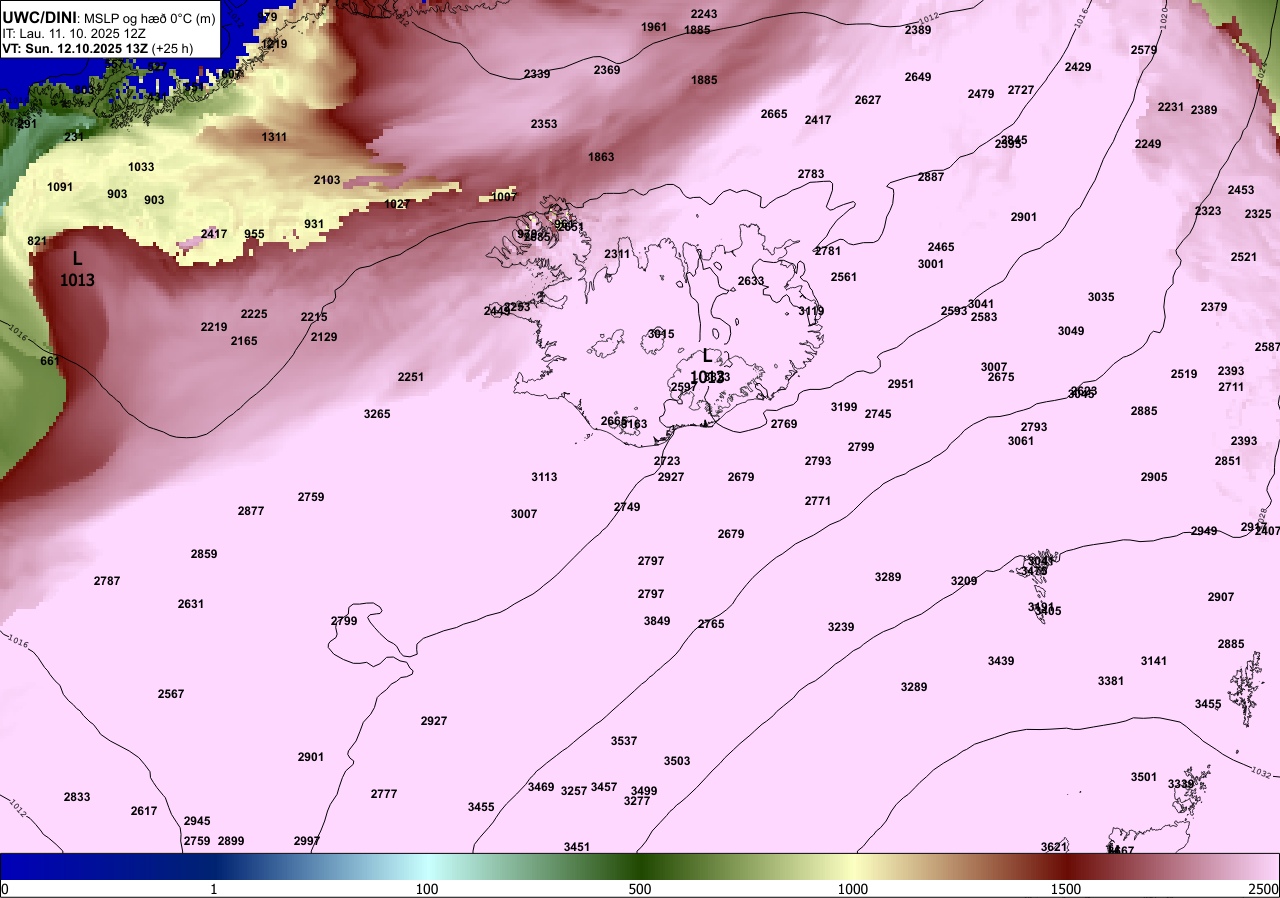The width and height of the screenshot is (1280, 898).
Task: Select the 821 value
Action: (x=37, y=241)
